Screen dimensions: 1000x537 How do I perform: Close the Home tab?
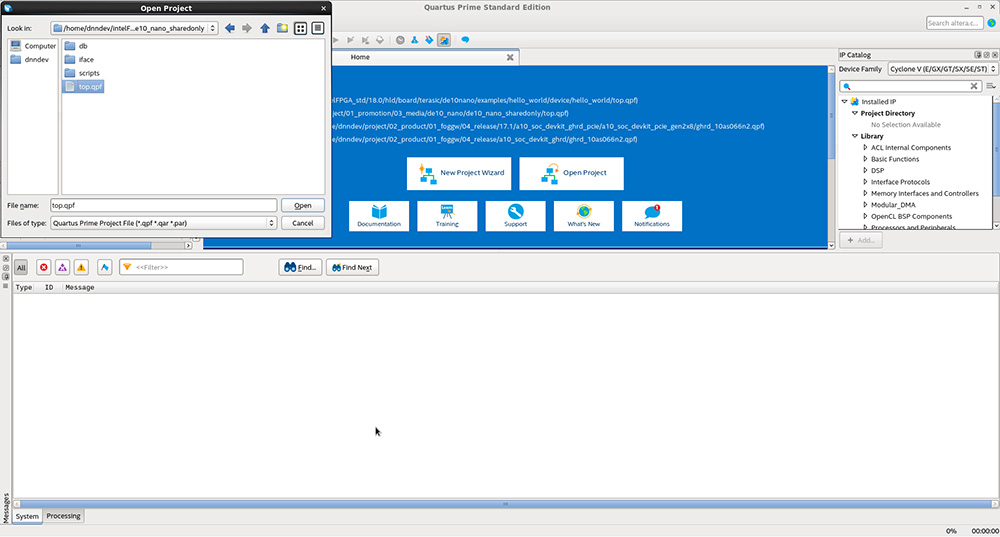510,57
